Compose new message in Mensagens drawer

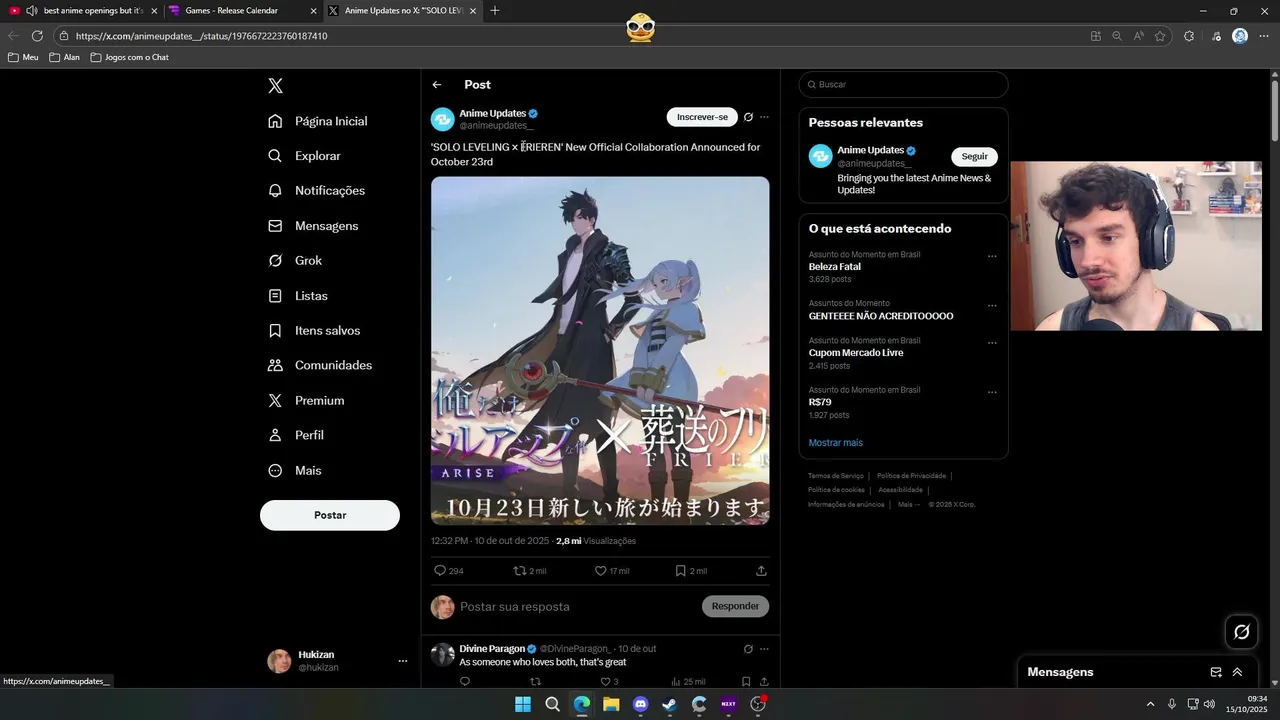(x=1216, y=672)
